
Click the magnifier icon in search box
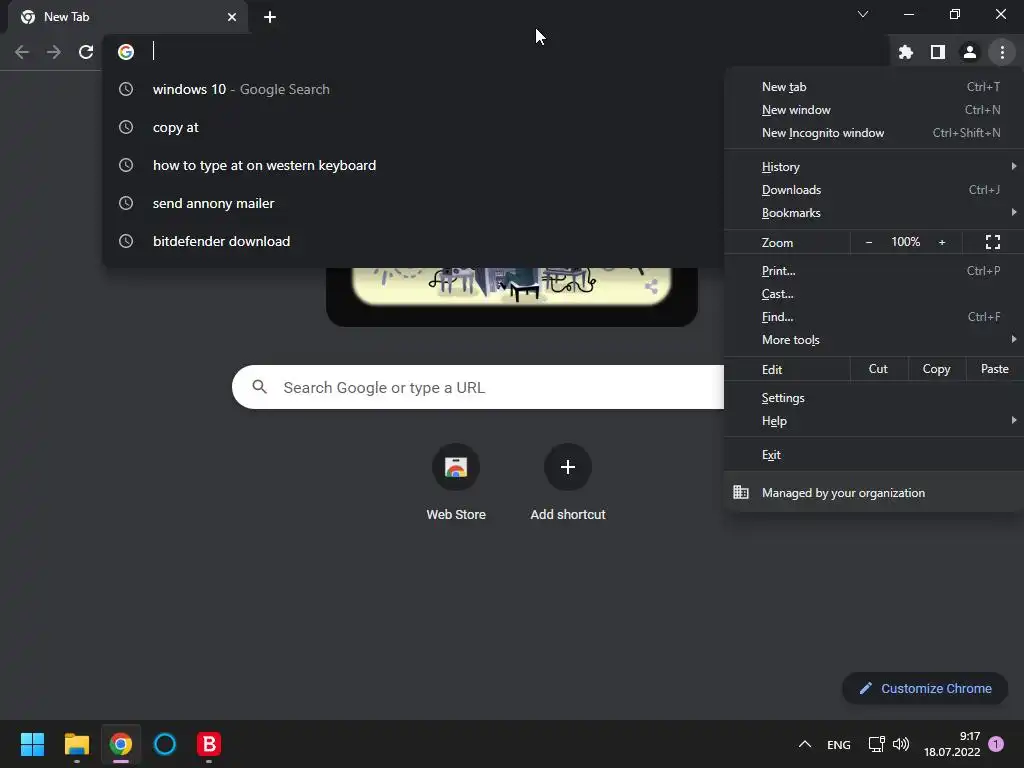pos(259,387)
